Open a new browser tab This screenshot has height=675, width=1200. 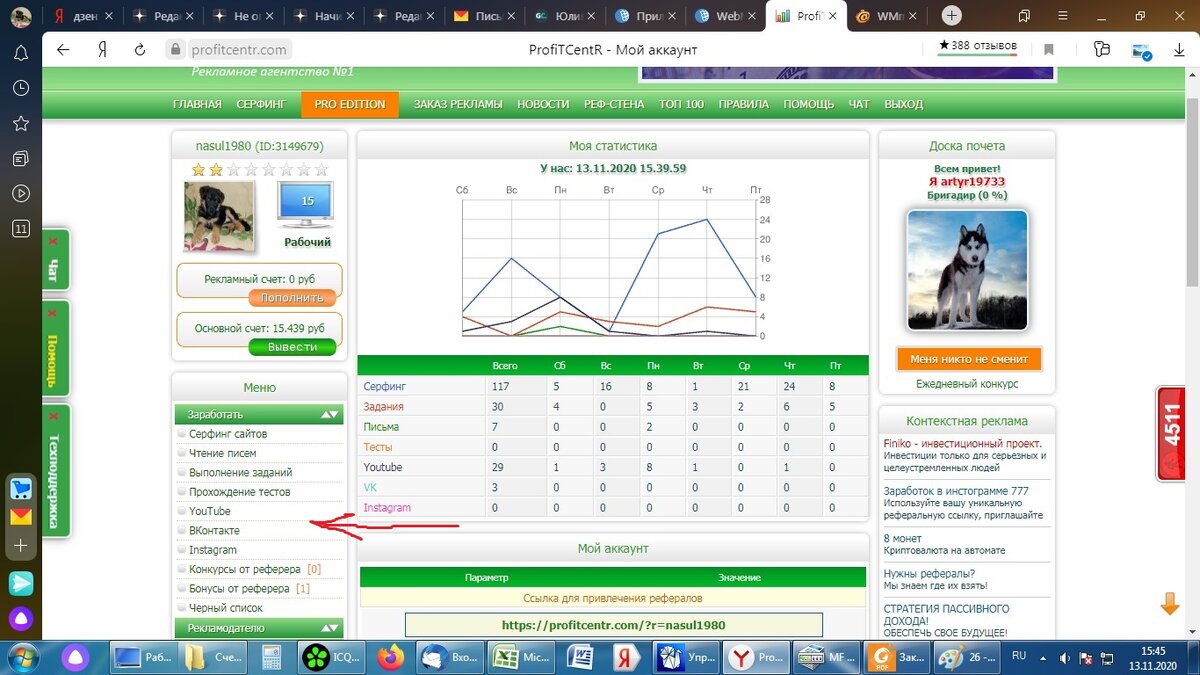coord(951,16)
